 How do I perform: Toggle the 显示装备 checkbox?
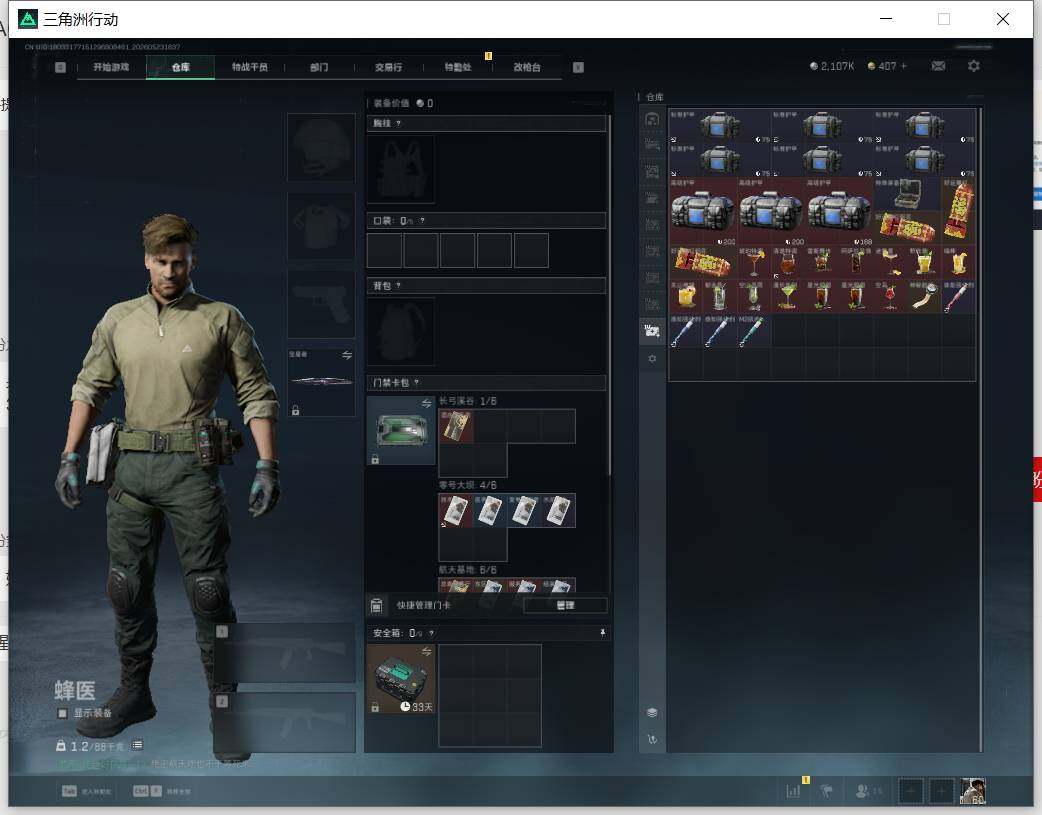tap(62, 713)
